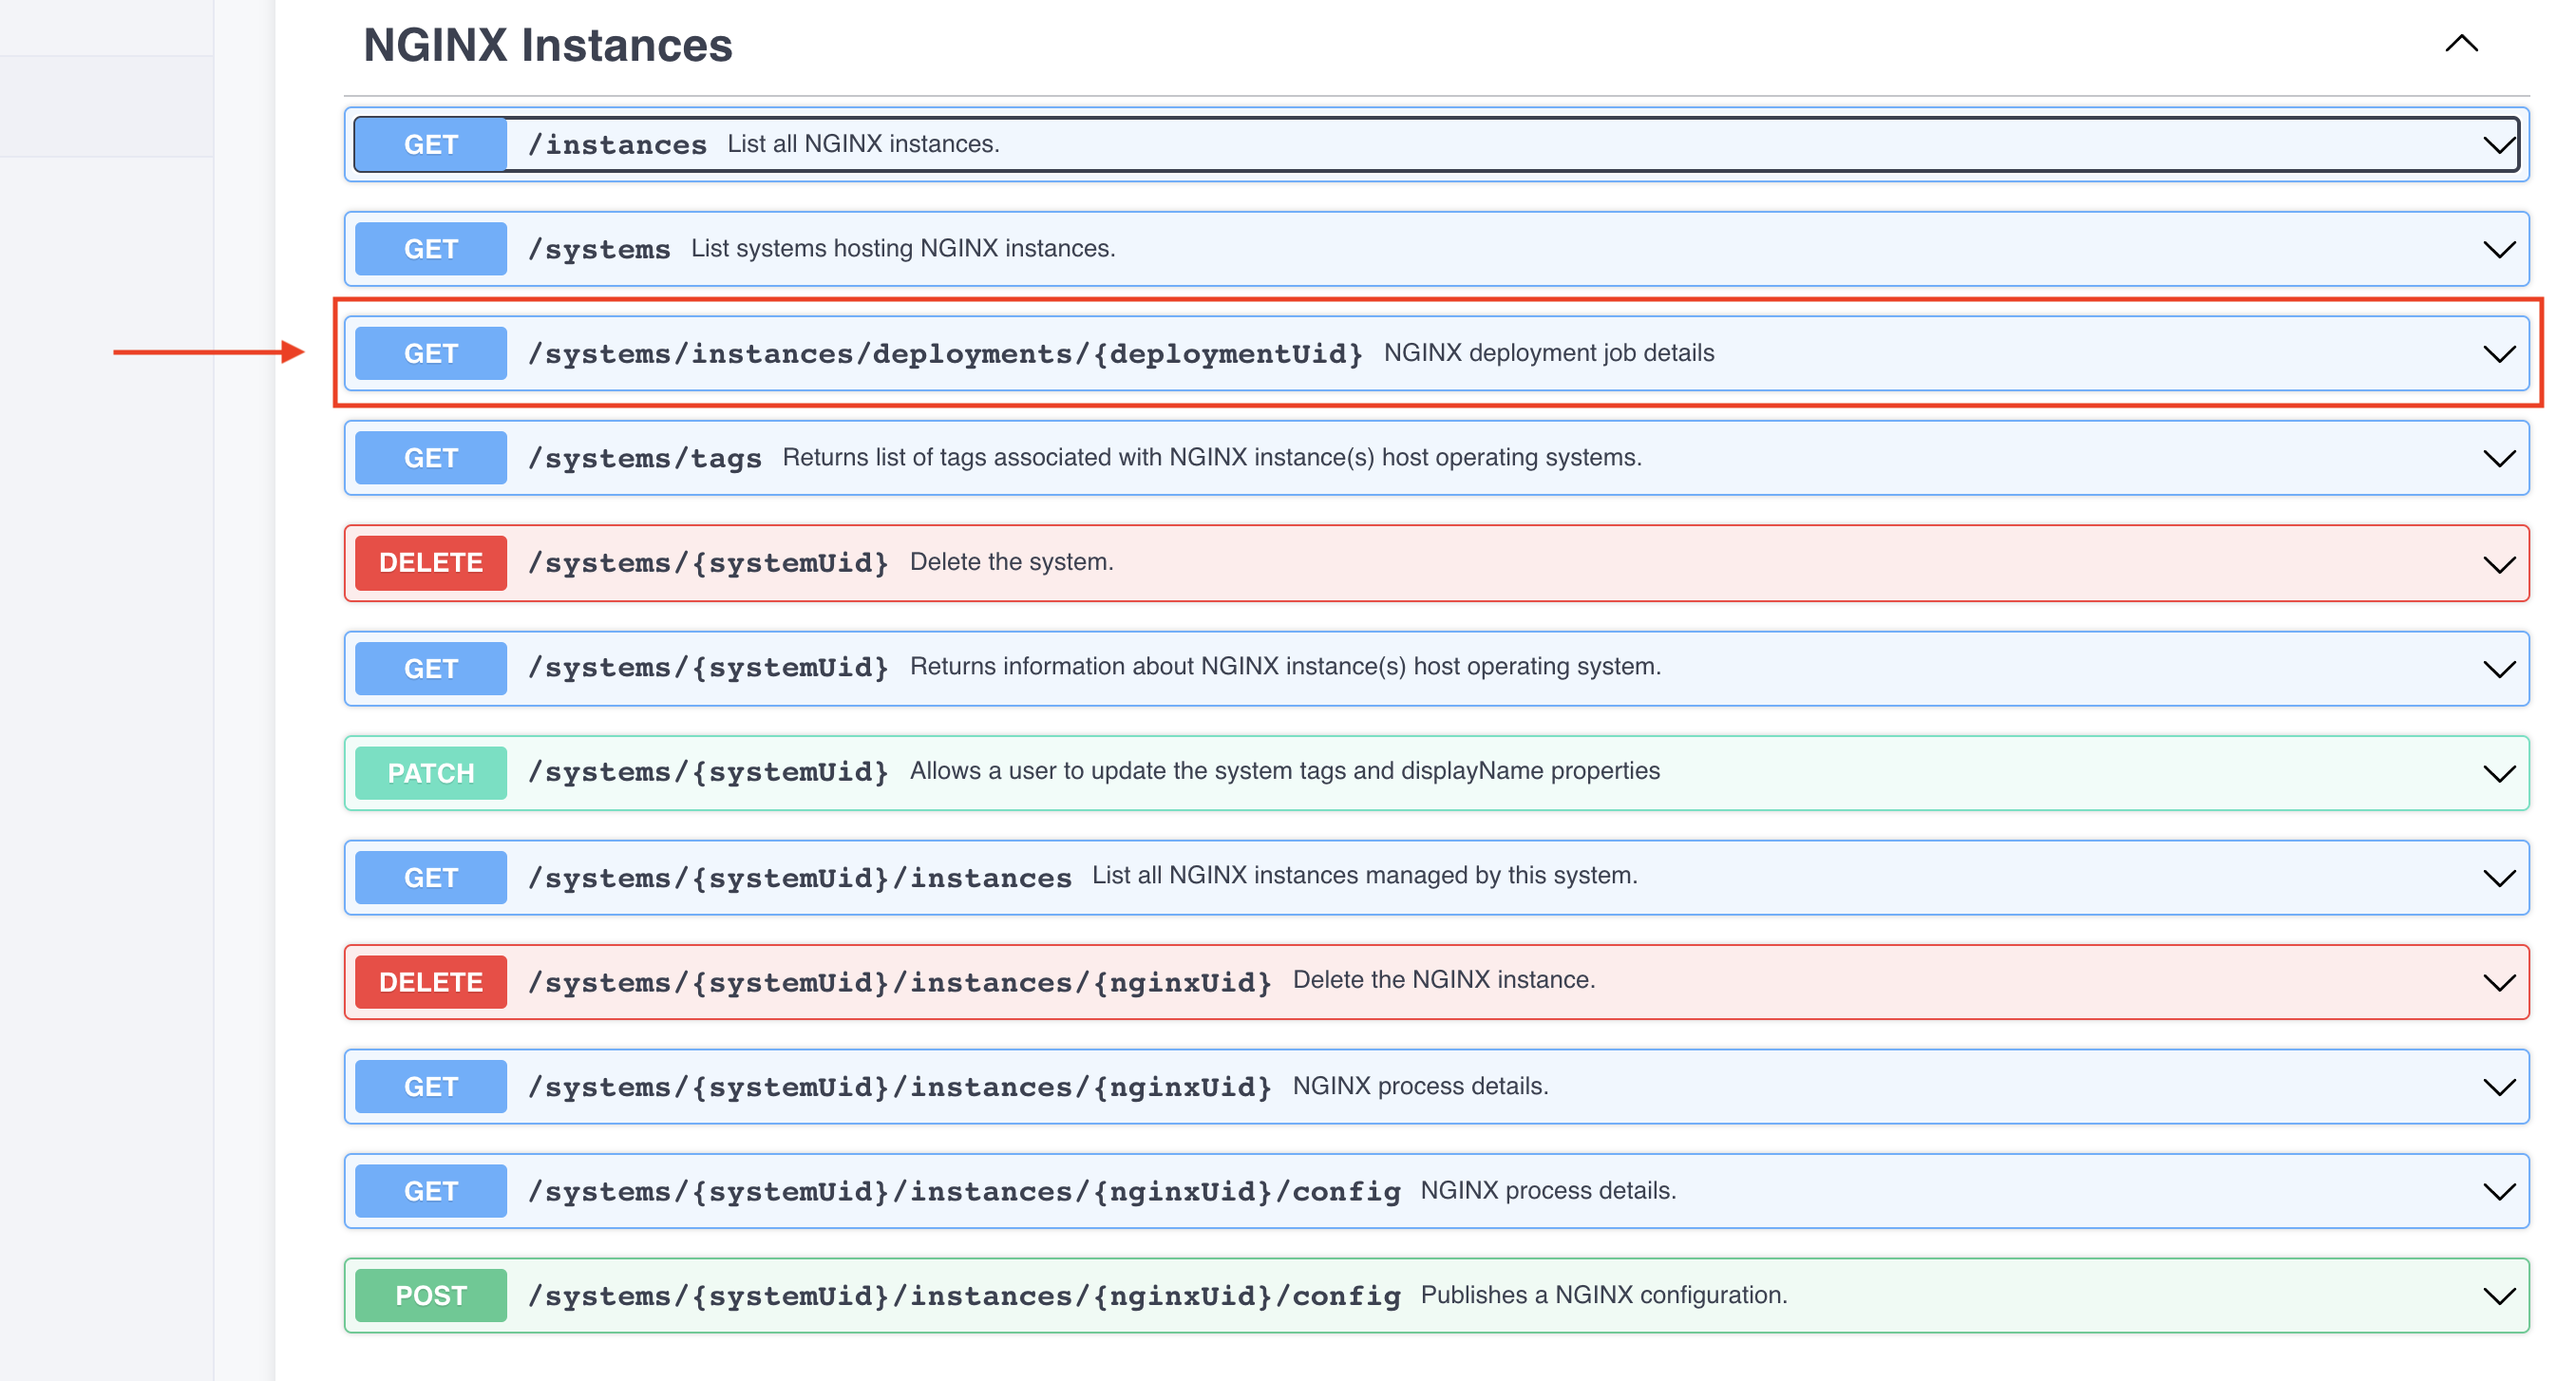Click 'Returns information about NGINX instance(s)' description
This screenshot has width=2576, height=1381.
(1285, 667)
